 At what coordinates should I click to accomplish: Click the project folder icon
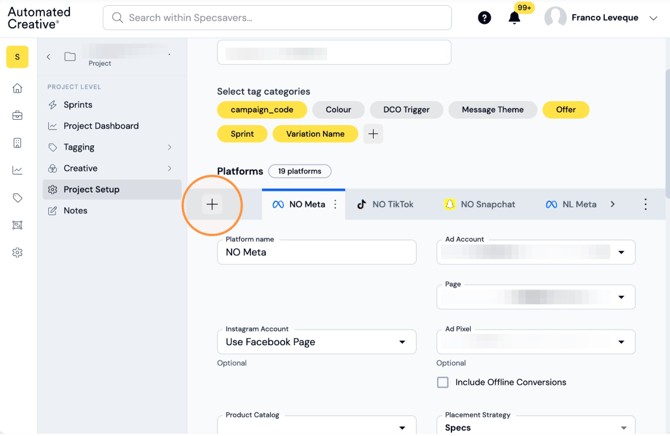tap(70, 56)
